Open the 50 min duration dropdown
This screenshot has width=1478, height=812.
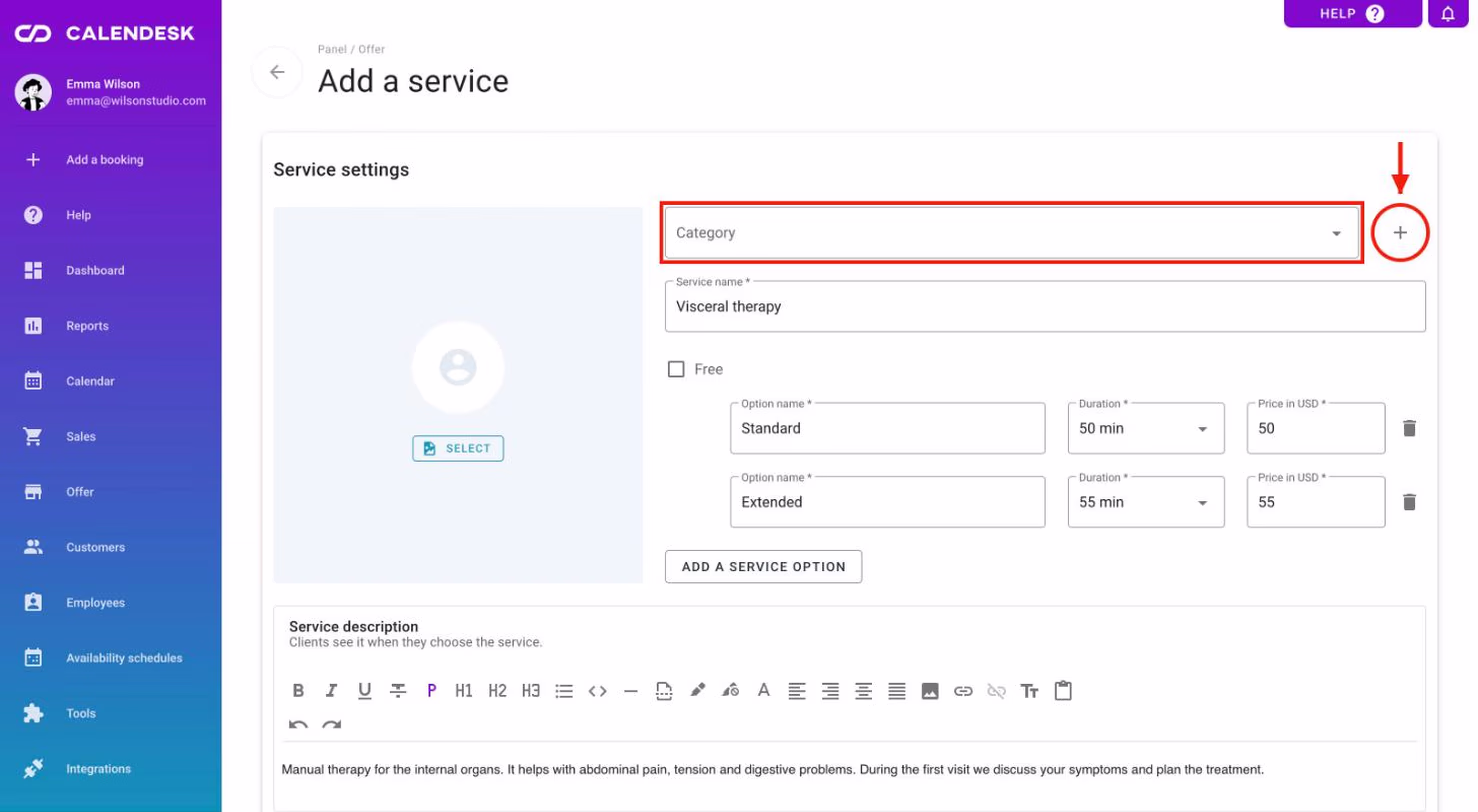(x=1146, y=428)
